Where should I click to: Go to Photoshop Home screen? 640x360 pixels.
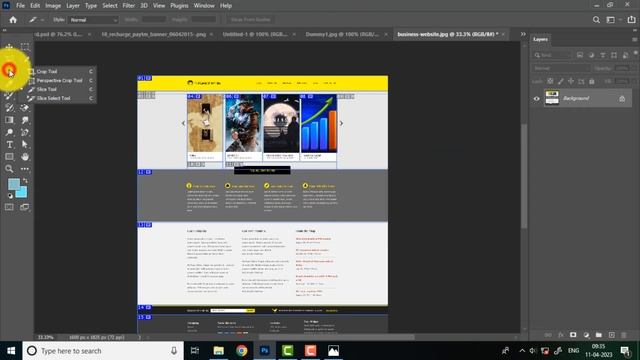[x=13, y=20]
